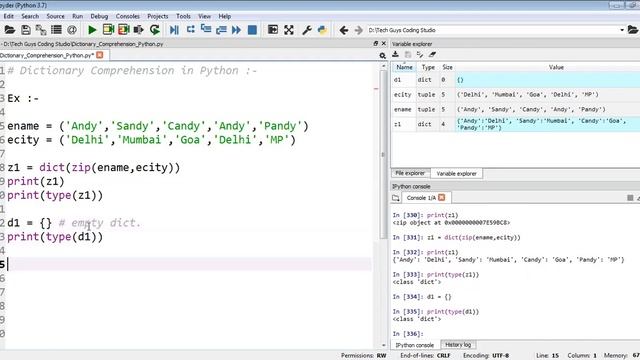The image size is (640, 360).
Task: Open the Debug menu
Action: click(x=99, y=16)
